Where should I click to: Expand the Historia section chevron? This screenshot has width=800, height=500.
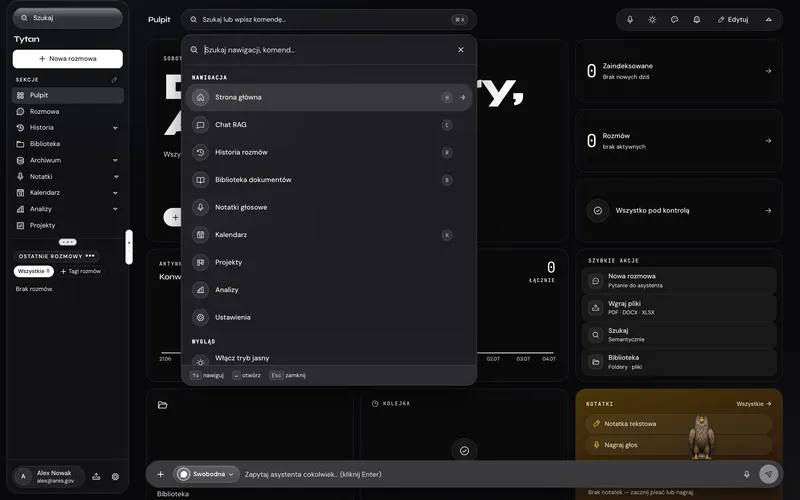(x=115, y=128)
